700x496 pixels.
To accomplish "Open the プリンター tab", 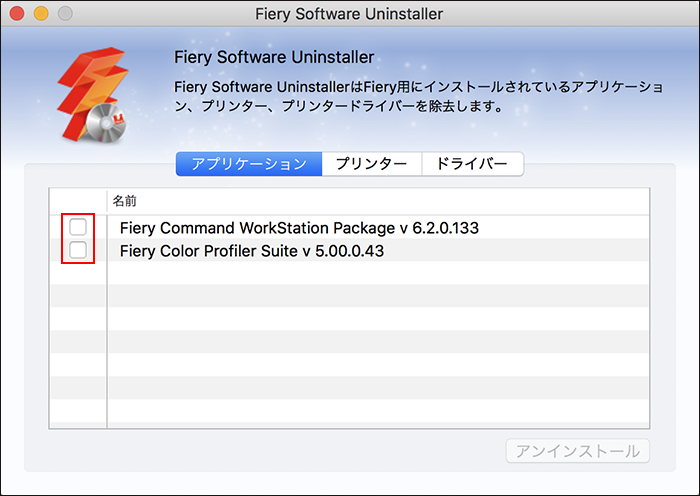I will (371, 164).
